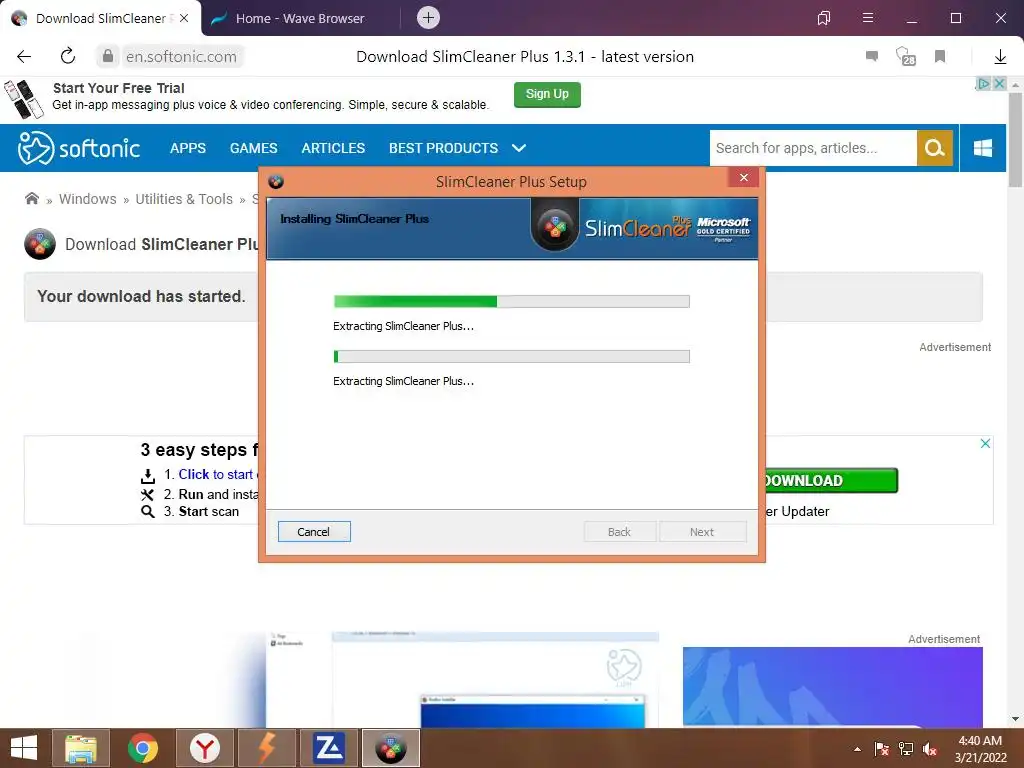The width and height of the screenshot is (1024, 768).
Task: Cancel the SlimCleaner Plus installation
Action: click(314, 532)
